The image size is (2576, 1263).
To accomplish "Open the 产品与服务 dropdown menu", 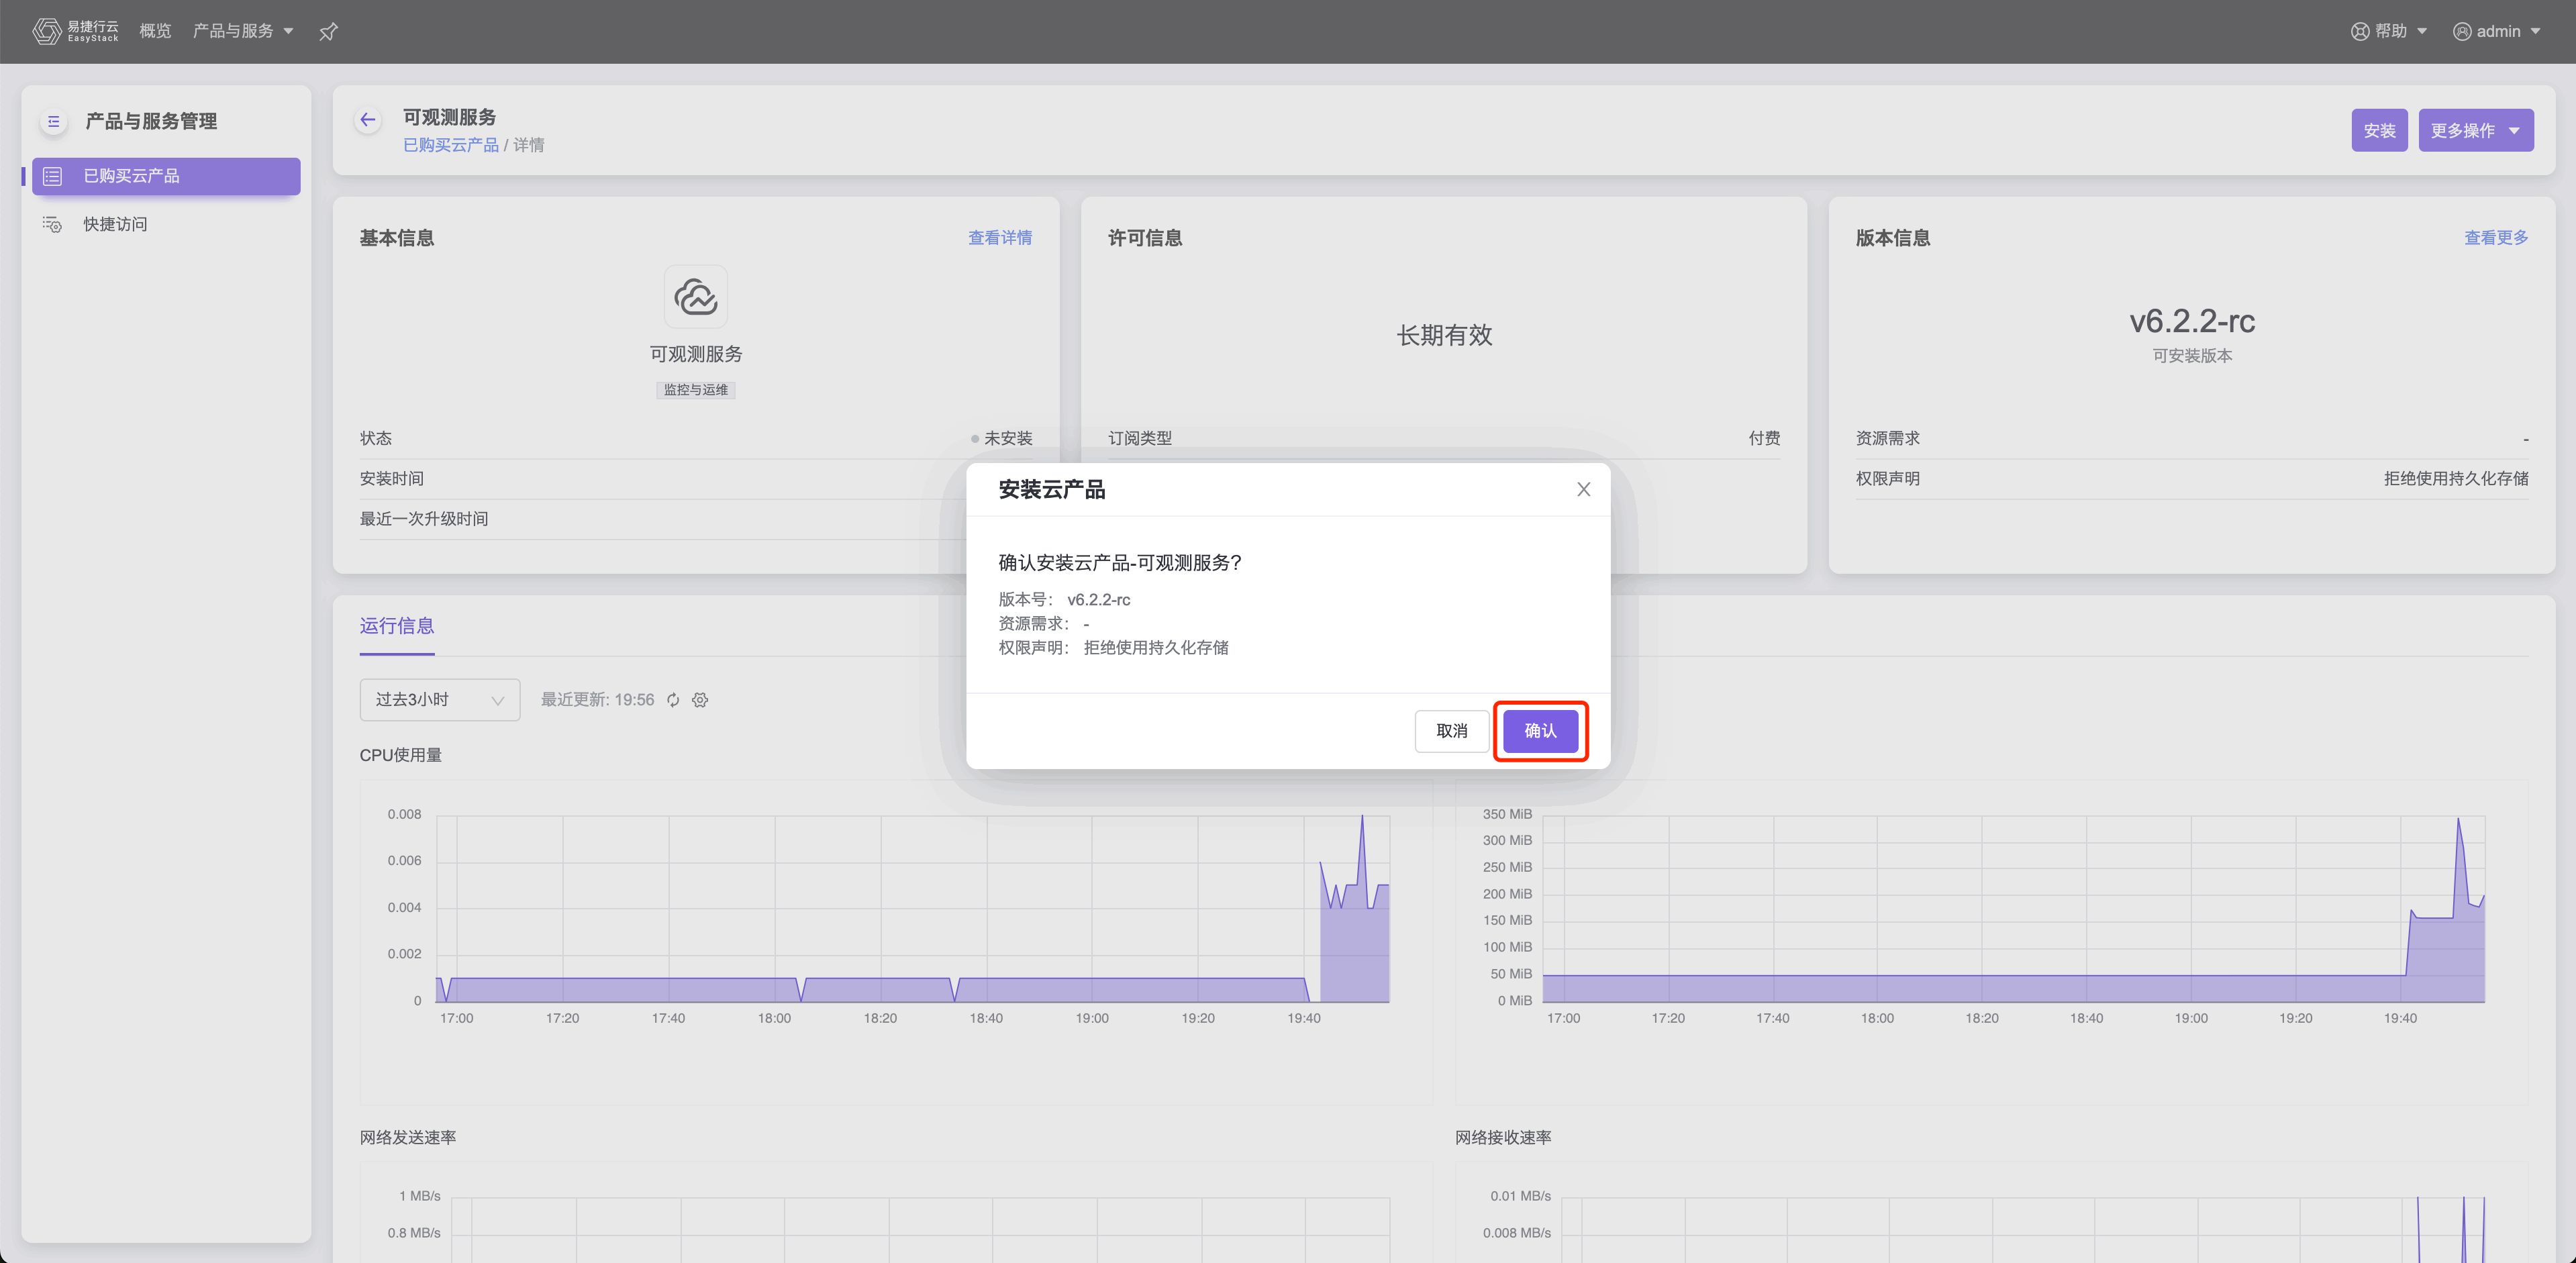I will tap(243, 31).
